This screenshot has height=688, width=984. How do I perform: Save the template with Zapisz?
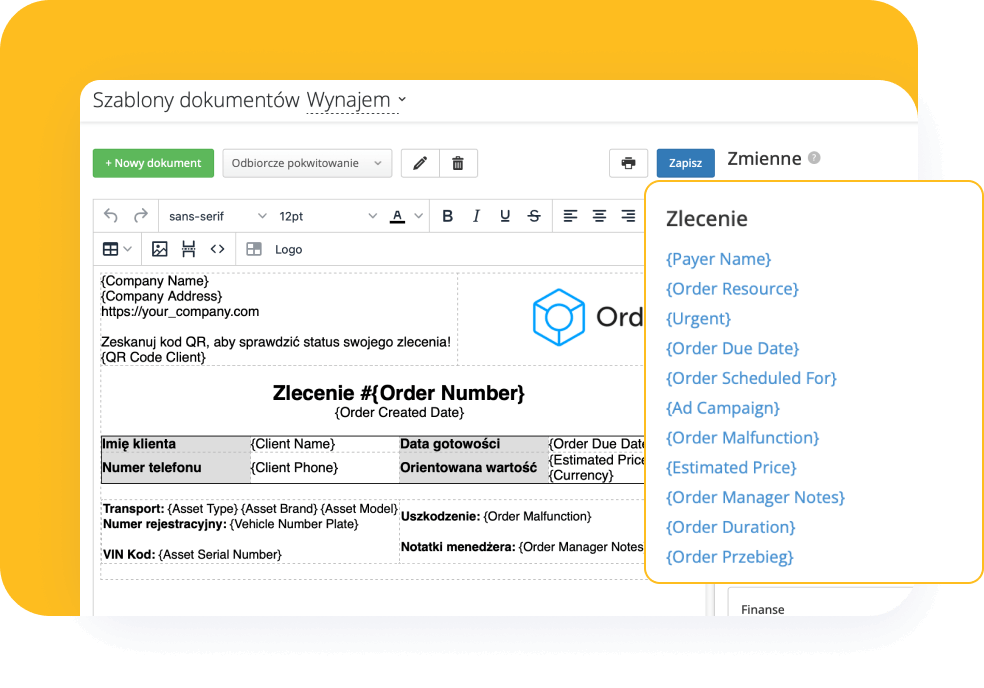pyautogui.click(x=685, y=163)
